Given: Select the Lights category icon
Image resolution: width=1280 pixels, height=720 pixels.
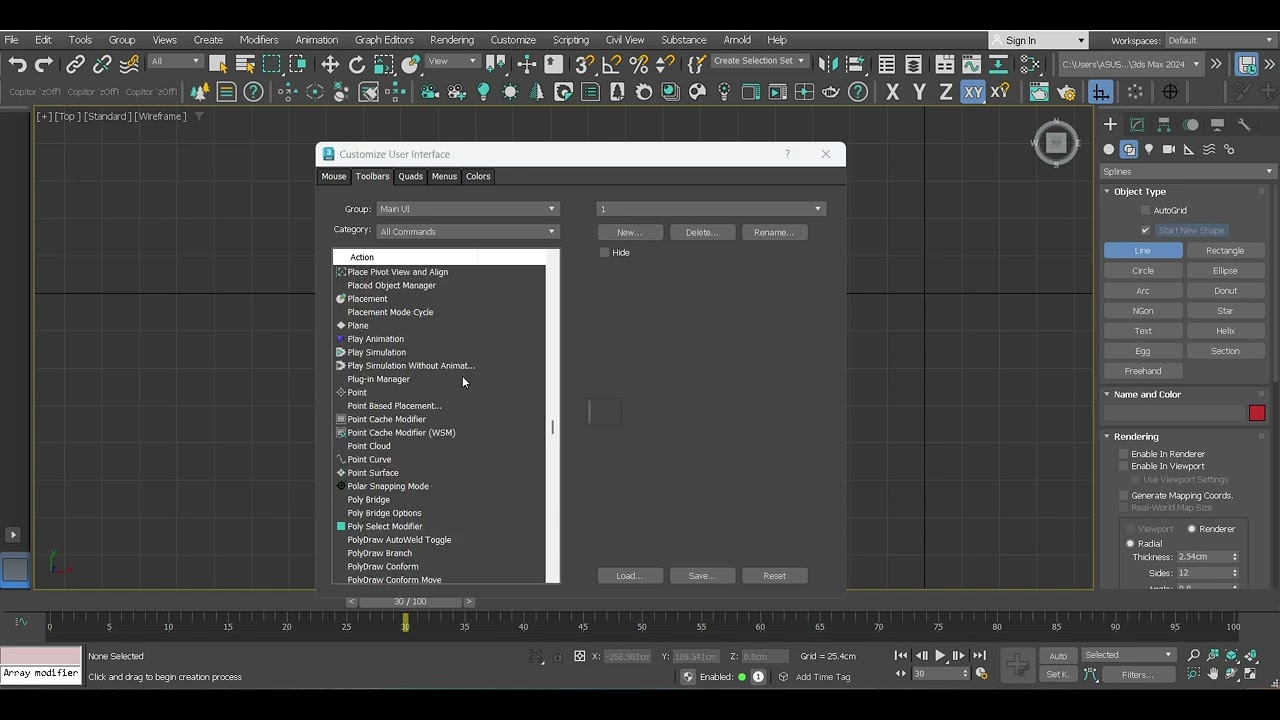Looking at the screenshot, I should (1149, 149).
